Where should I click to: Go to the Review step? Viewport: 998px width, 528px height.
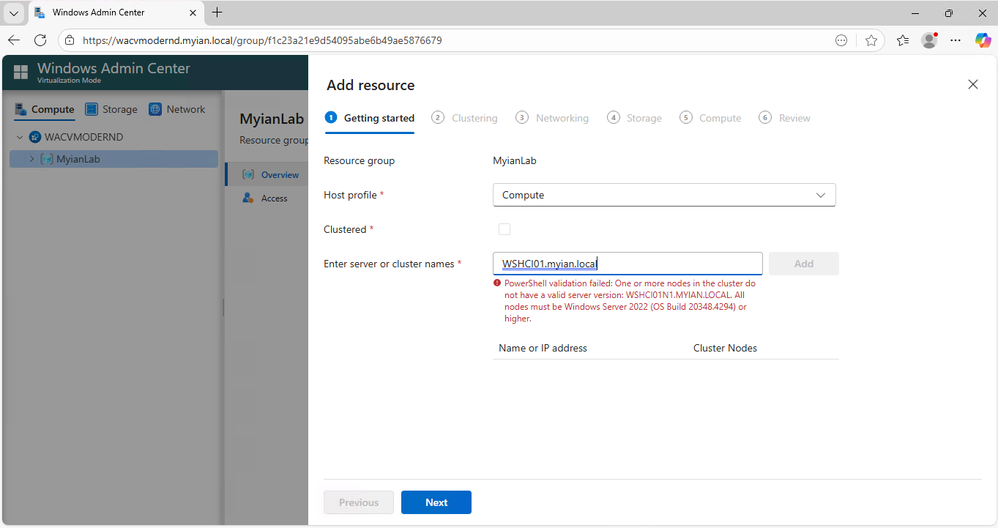tap(784, 118)
